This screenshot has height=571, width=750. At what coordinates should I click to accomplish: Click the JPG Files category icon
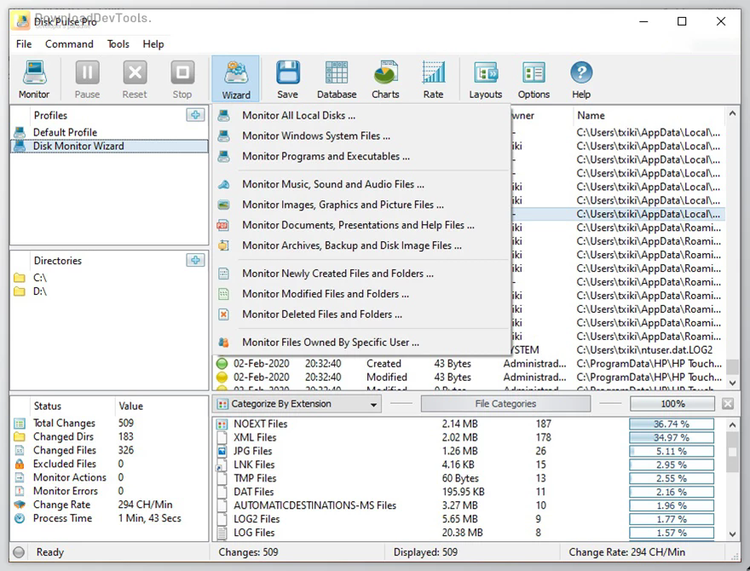(x=222, y=451)
